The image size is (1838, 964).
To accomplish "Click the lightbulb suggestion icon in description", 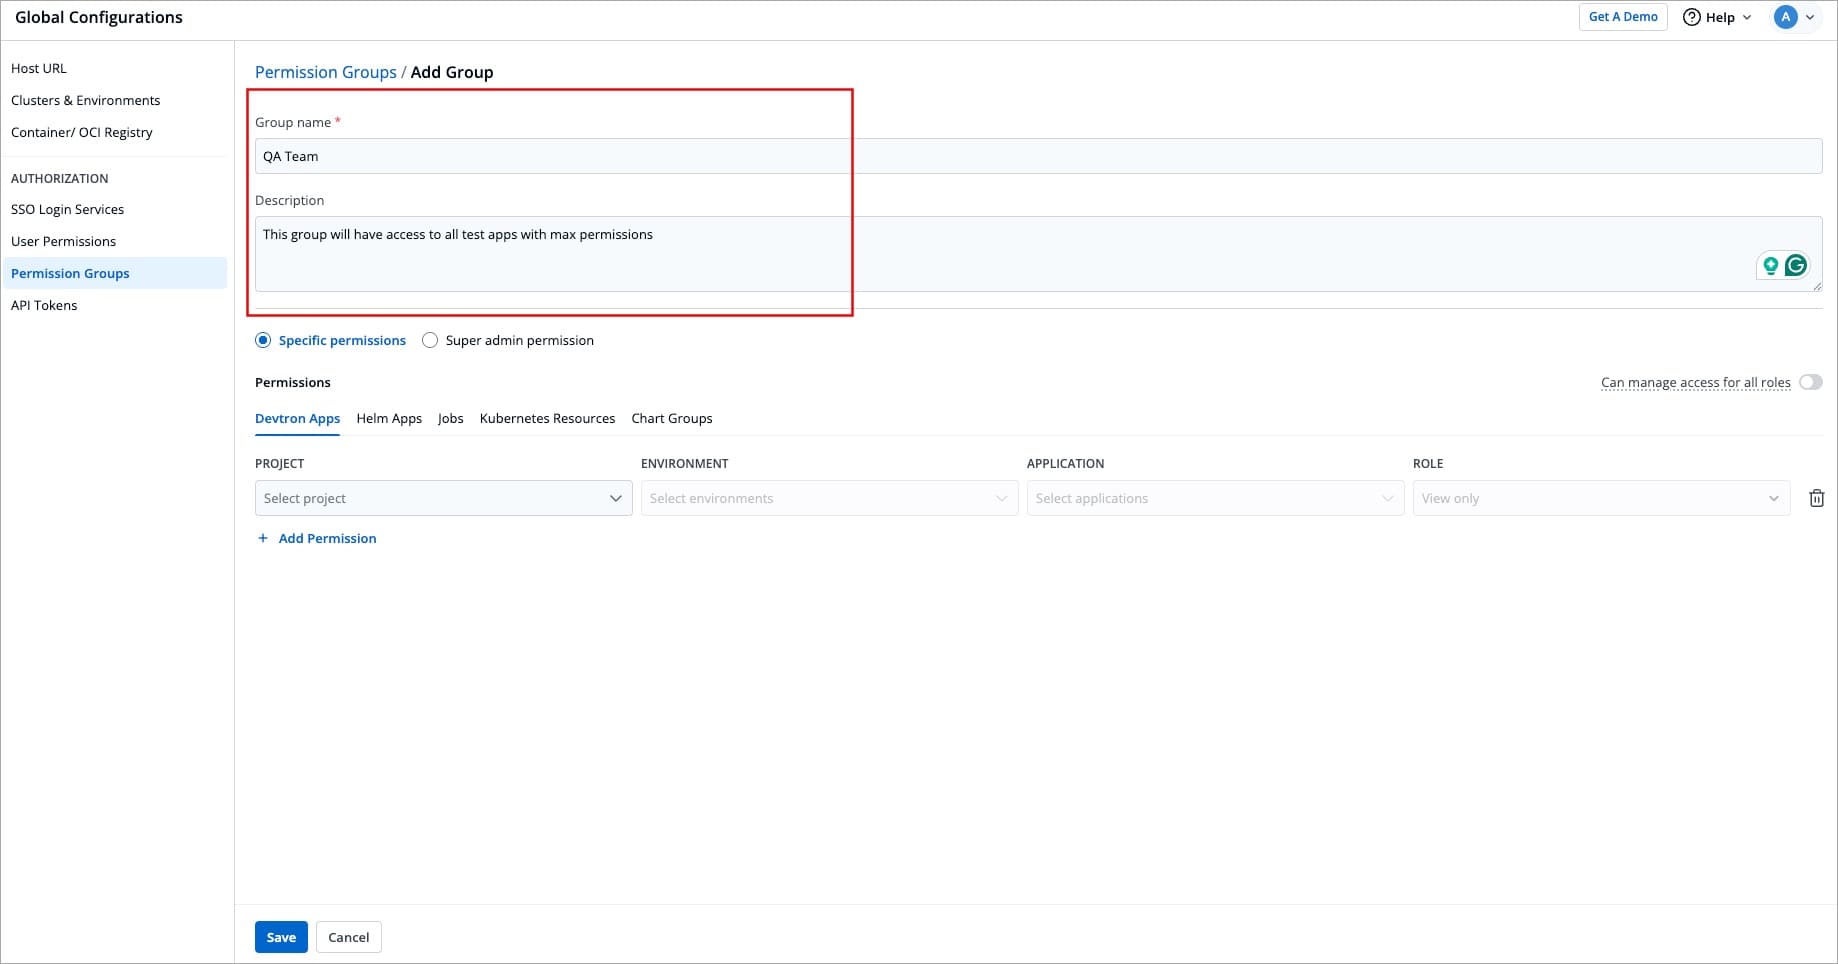I will (1771, 265).
